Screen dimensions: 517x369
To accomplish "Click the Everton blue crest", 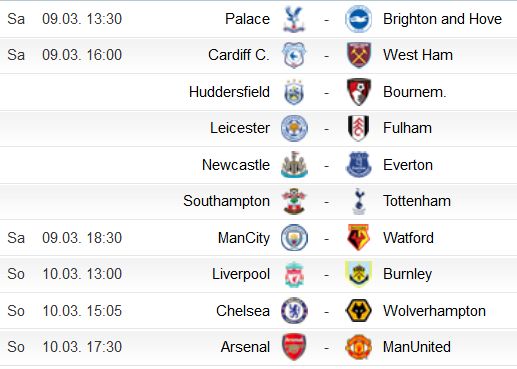I will coord(358,164).
